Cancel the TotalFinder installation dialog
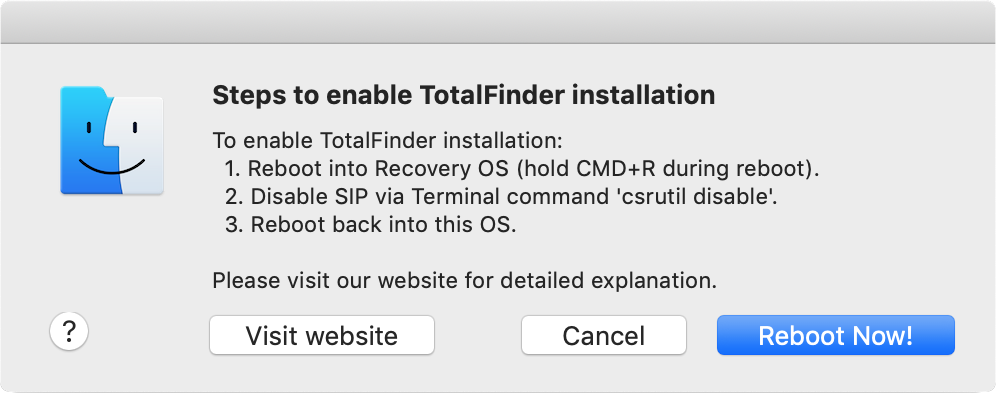Screen dimensions: 996x393 pos(603,335)
